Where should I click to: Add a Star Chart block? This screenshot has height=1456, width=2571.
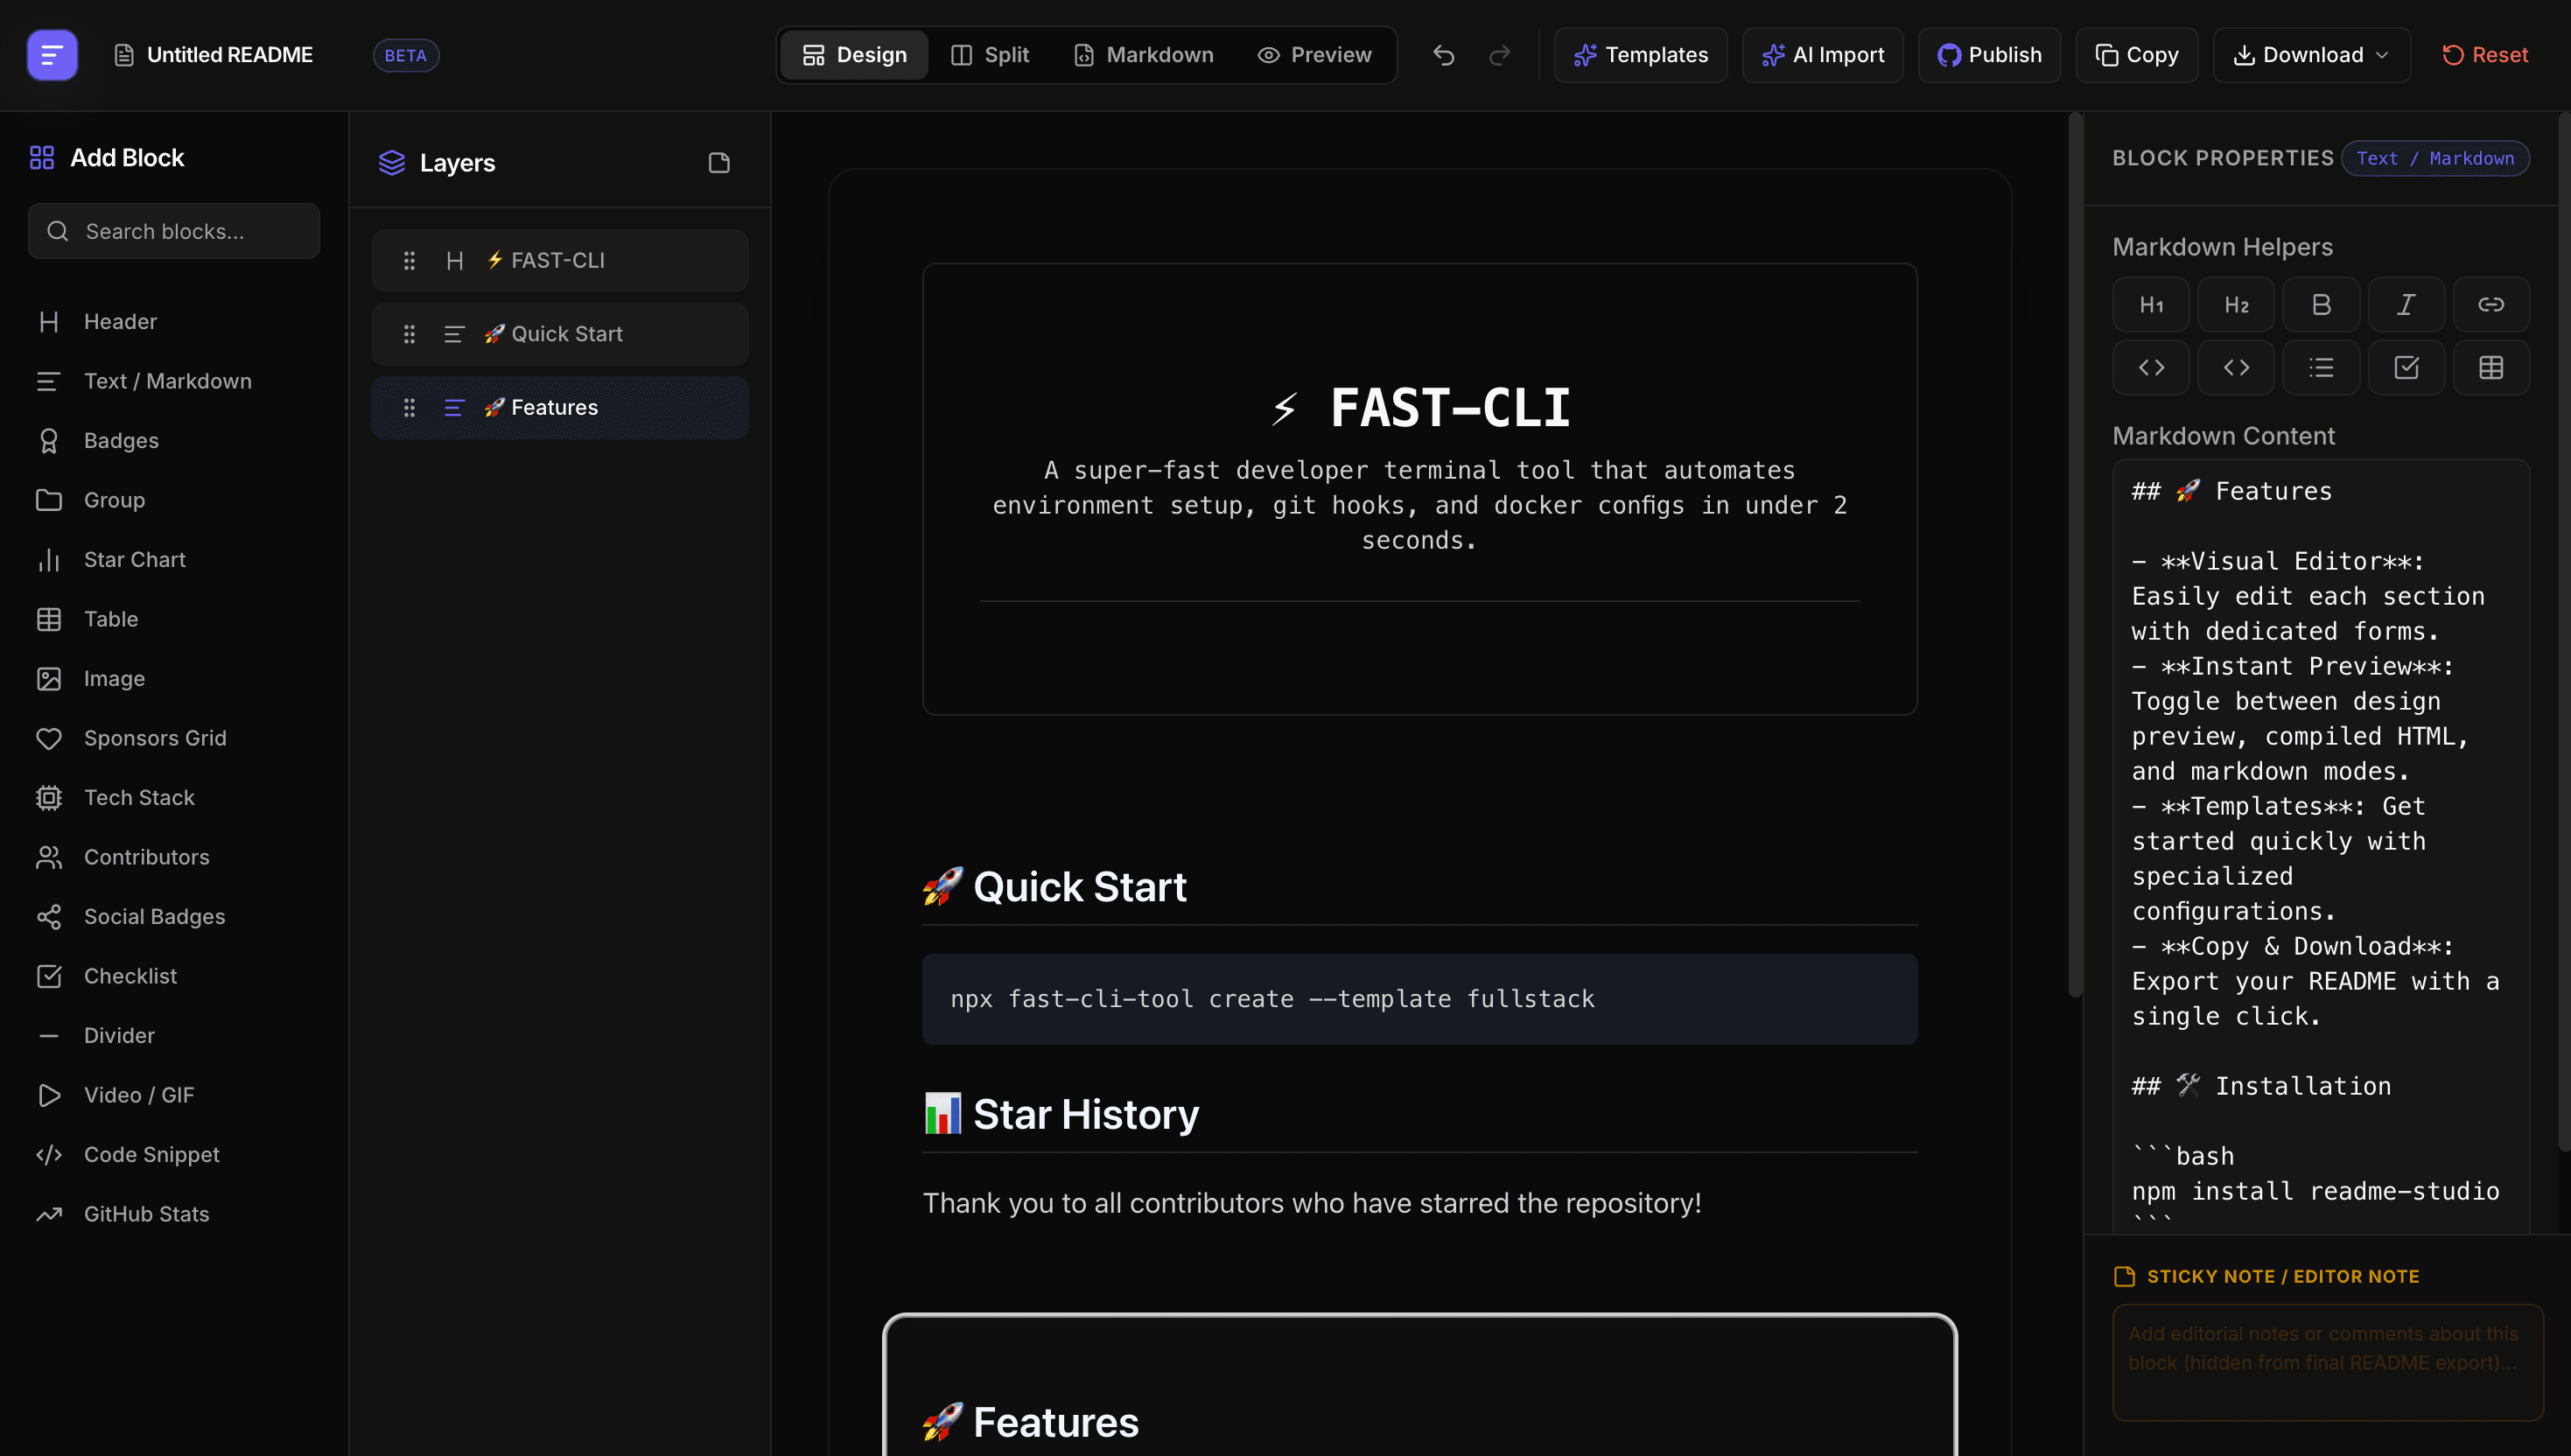click(x=174, y=560)
